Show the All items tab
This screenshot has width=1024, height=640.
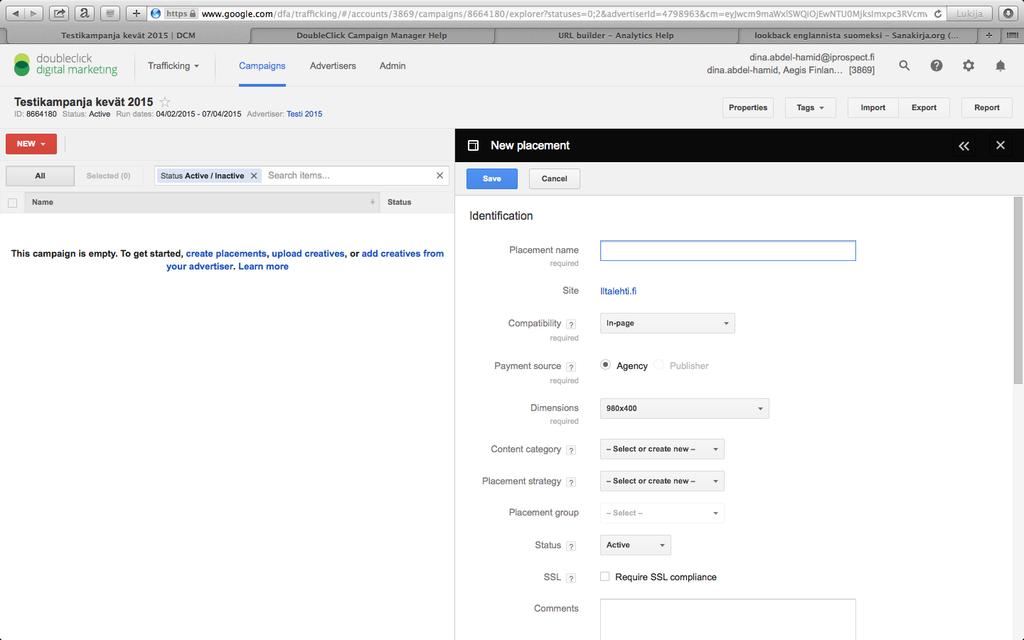tap(40, 176)
